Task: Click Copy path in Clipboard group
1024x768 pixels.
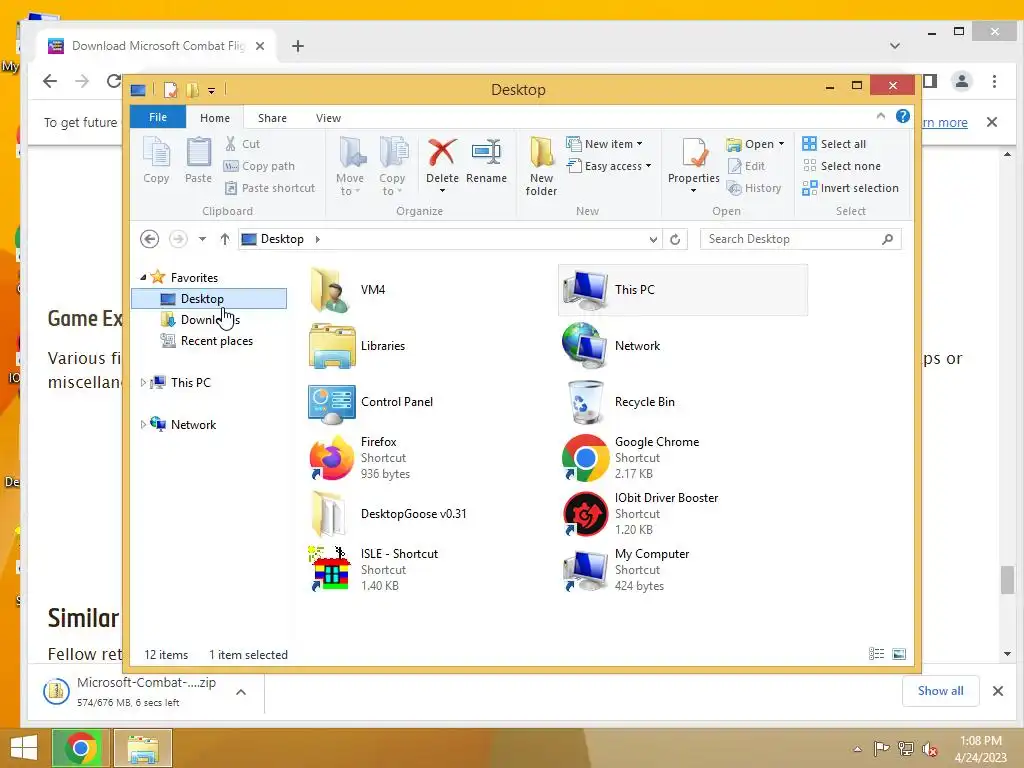Action: 259,166
